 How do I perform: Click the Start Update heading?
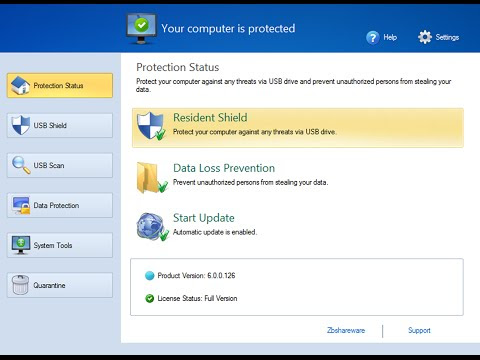(204, 218)
